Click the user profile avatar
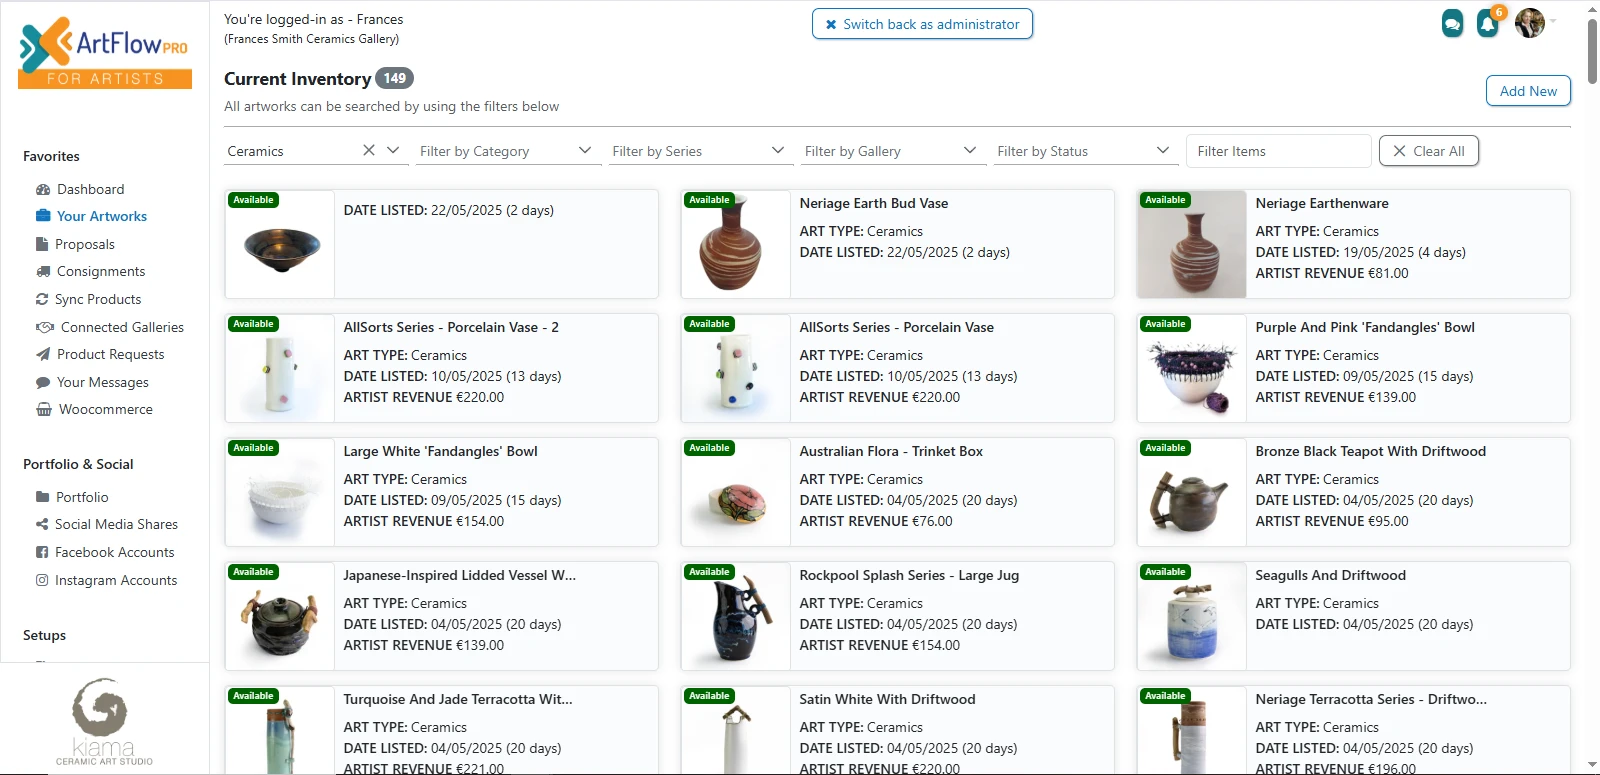Viewport: 1600px width, 775px height. [x=1529, y=23]
